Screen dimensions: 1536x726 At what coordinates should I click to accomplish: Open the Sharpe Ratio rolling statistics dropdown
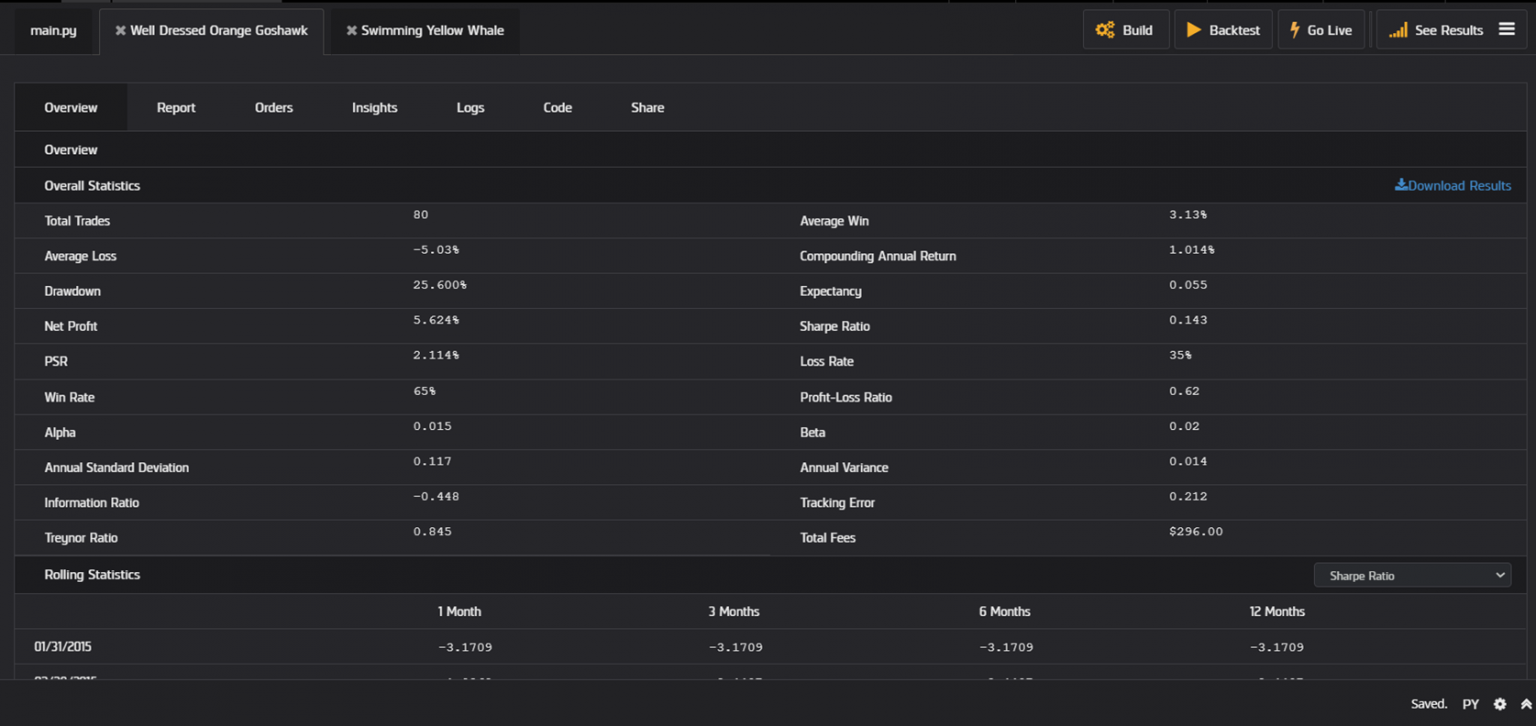click(x=1412, y=575)
